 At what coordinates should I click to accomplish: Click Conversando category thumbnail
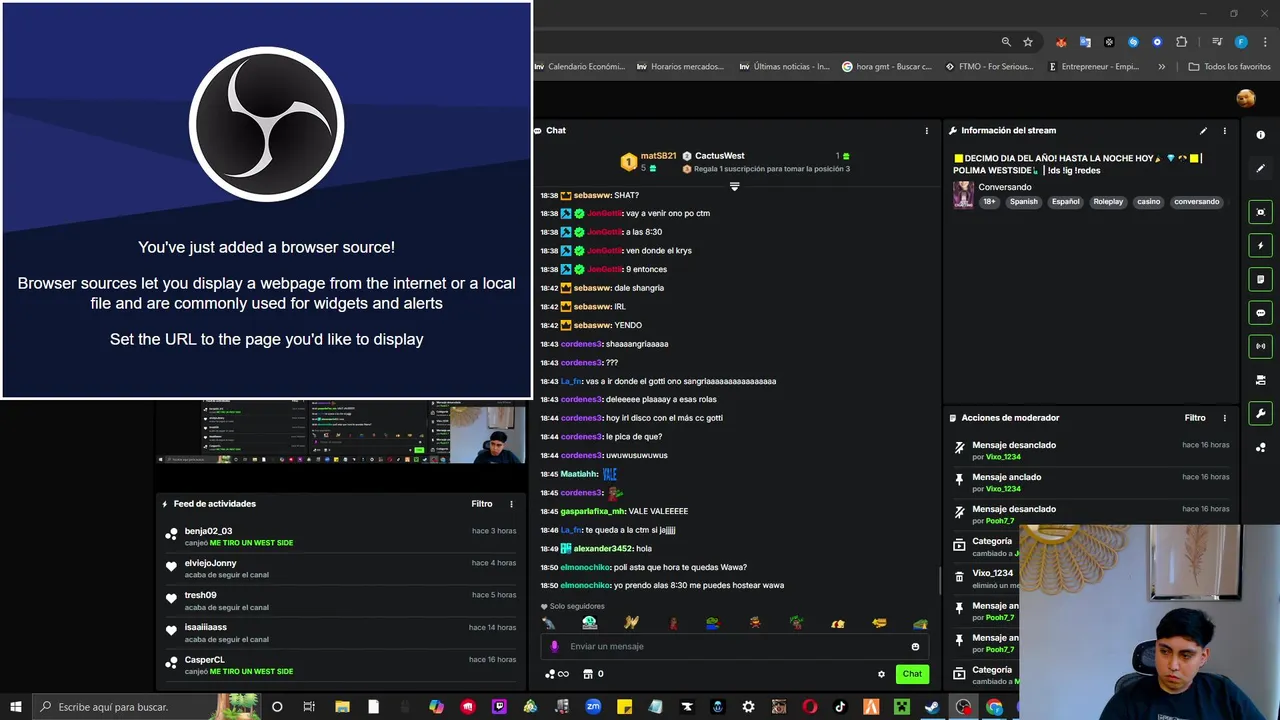pyautogui.click(x=963, y=194)
